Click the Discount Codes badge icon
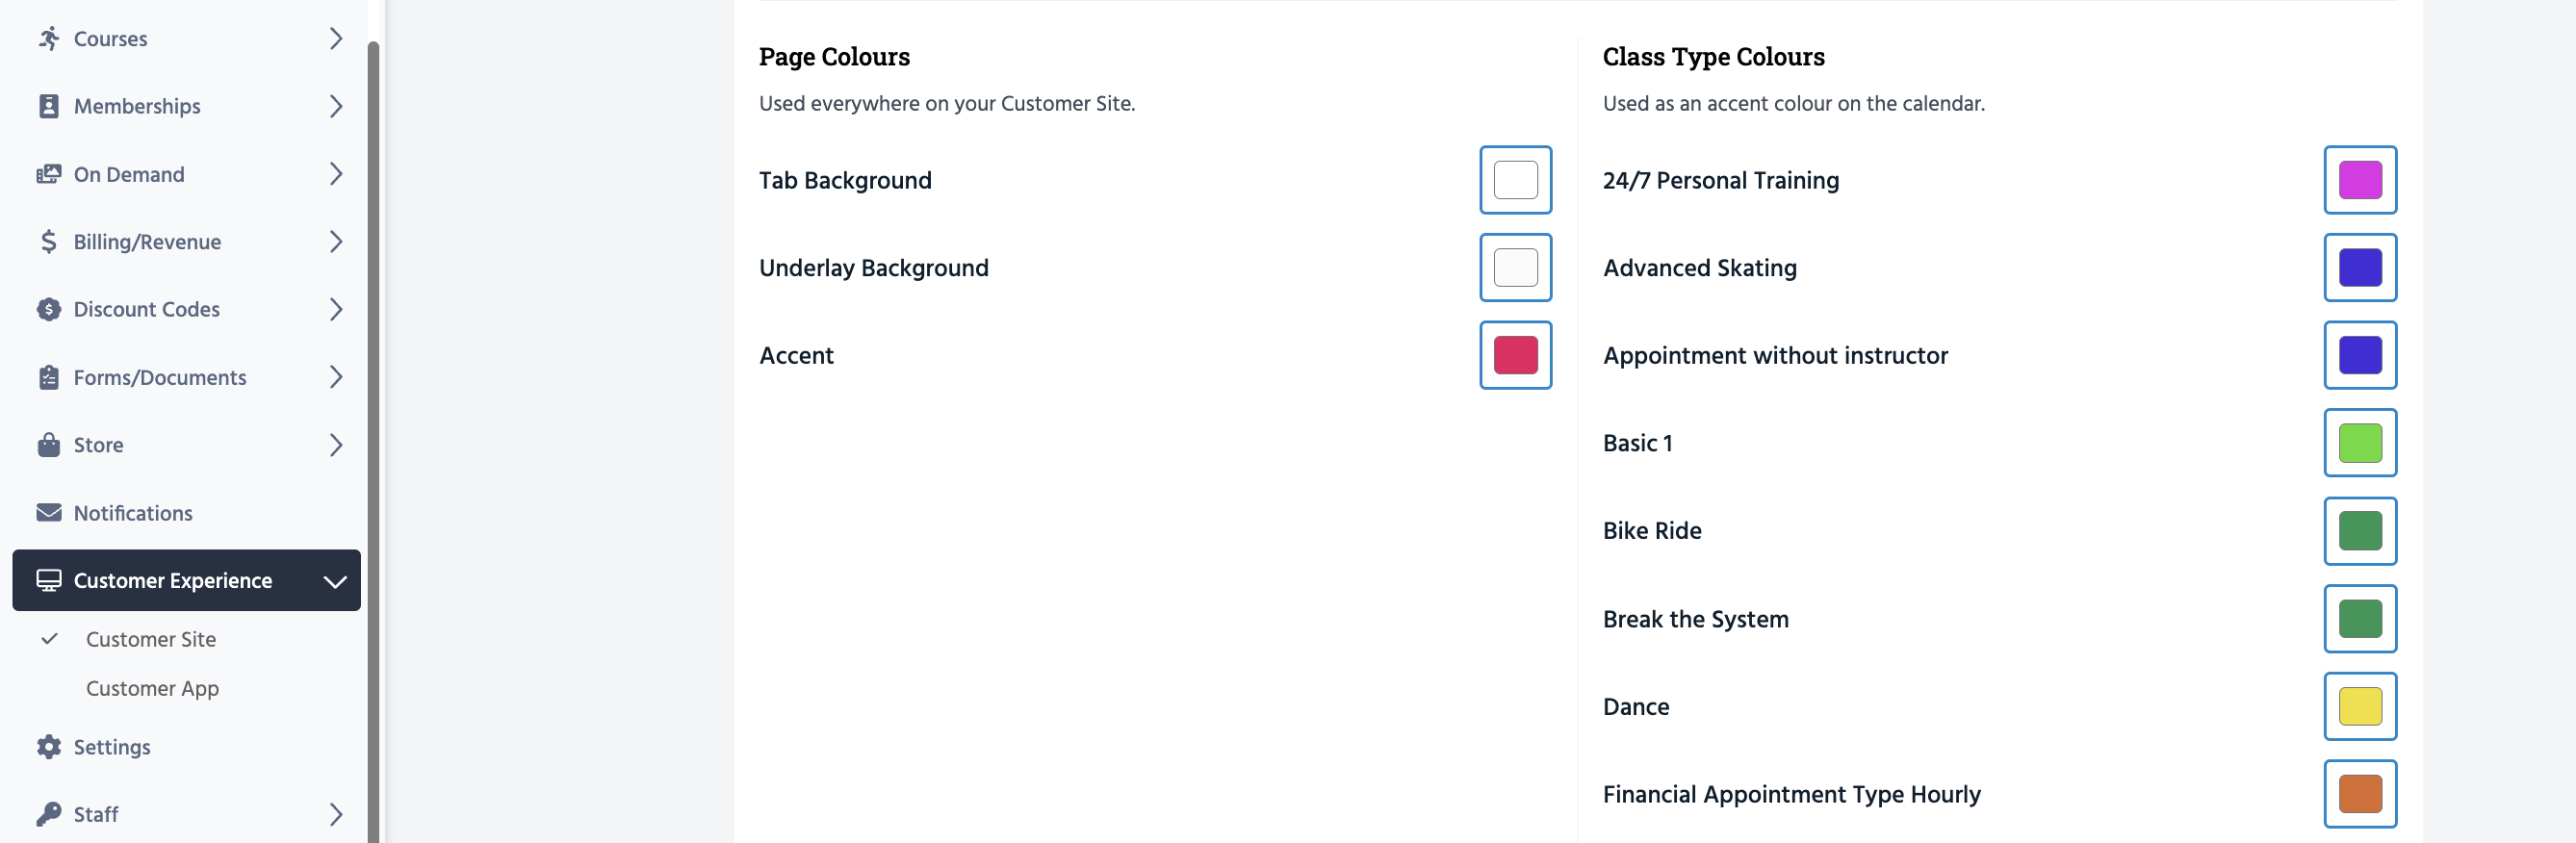The image size is (2576, 843). [x=48, y=310]
